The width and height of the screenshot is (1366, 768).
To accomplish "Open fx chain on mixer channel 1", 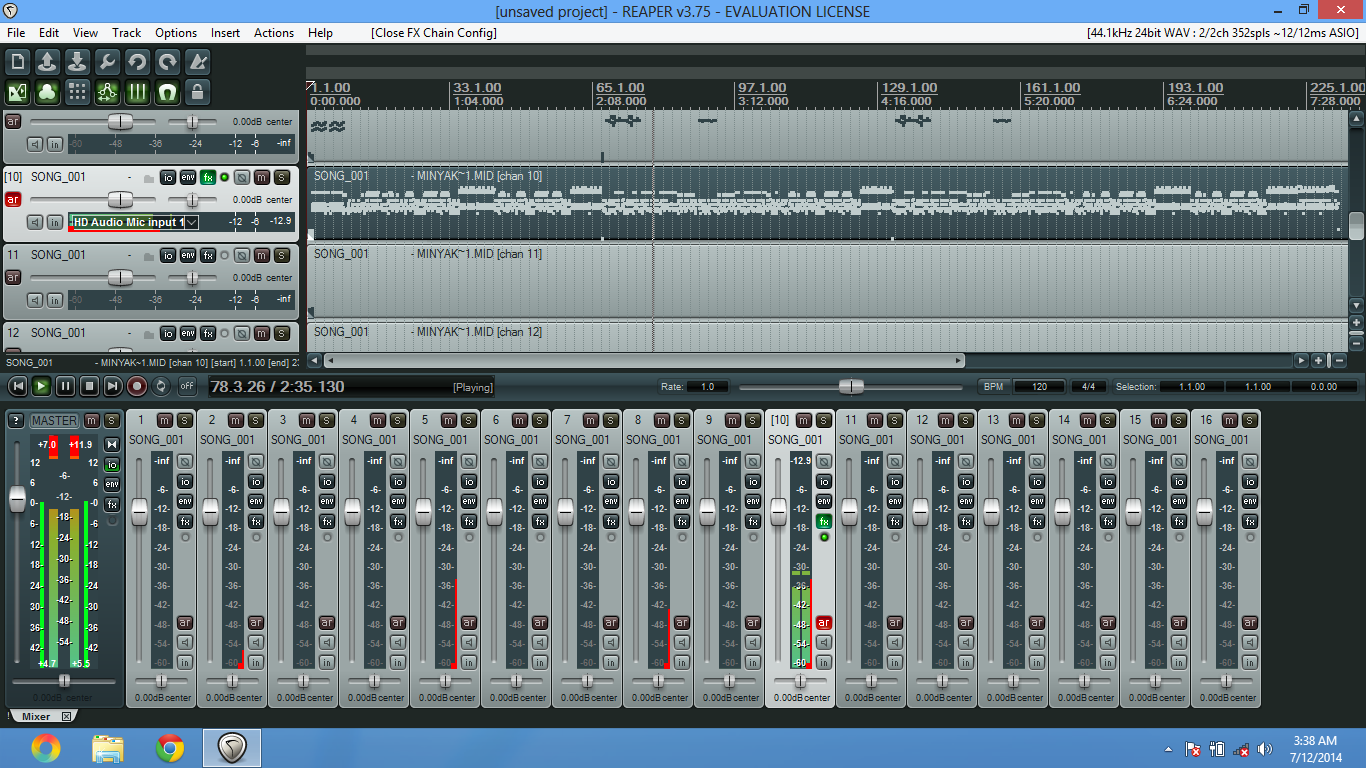I will 185,521.
